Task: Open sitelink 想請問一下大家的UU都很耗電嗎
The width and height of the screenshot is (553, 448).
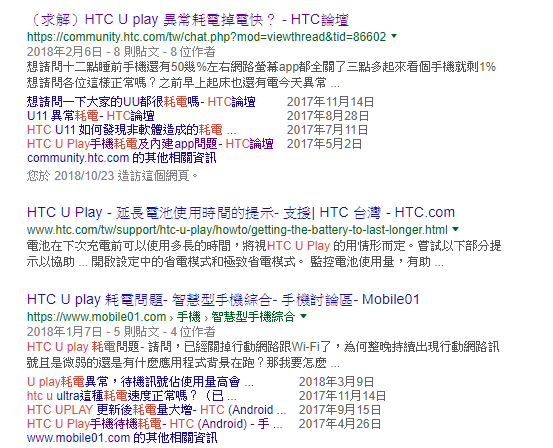Action: (x=141, y=102)
